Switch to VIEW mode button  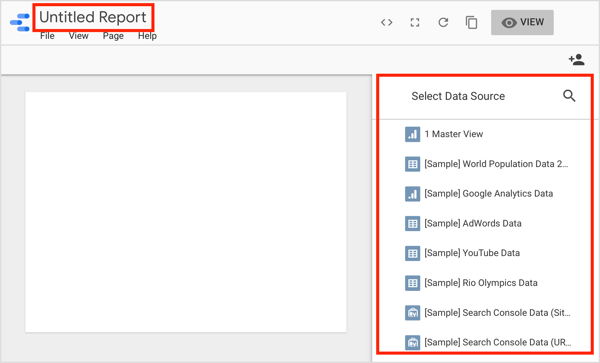522,23
